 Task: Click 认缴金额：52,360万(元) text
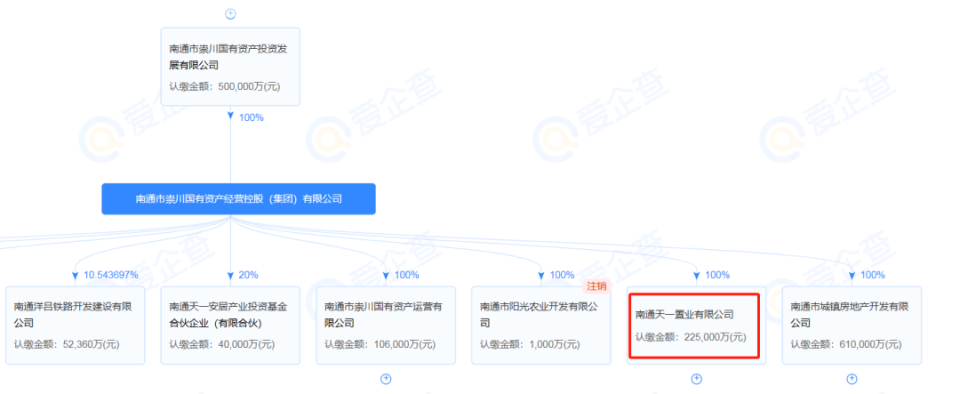click(x=67, y=344)
